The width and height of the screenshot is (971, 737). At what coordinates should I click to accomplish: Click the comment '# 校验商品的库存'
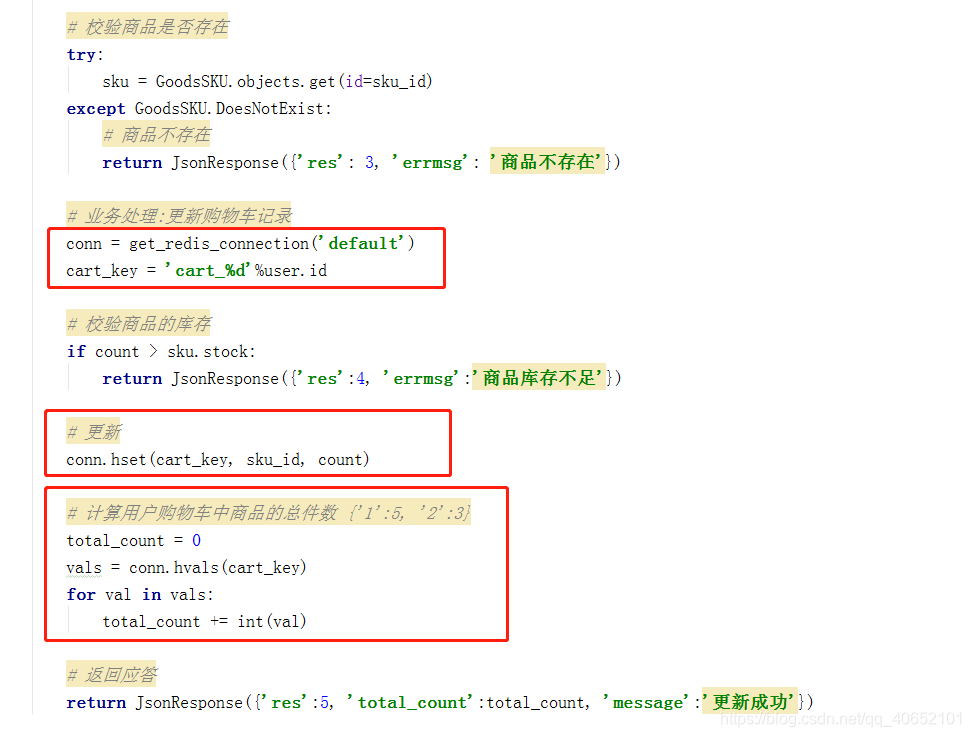pos(138,323)
